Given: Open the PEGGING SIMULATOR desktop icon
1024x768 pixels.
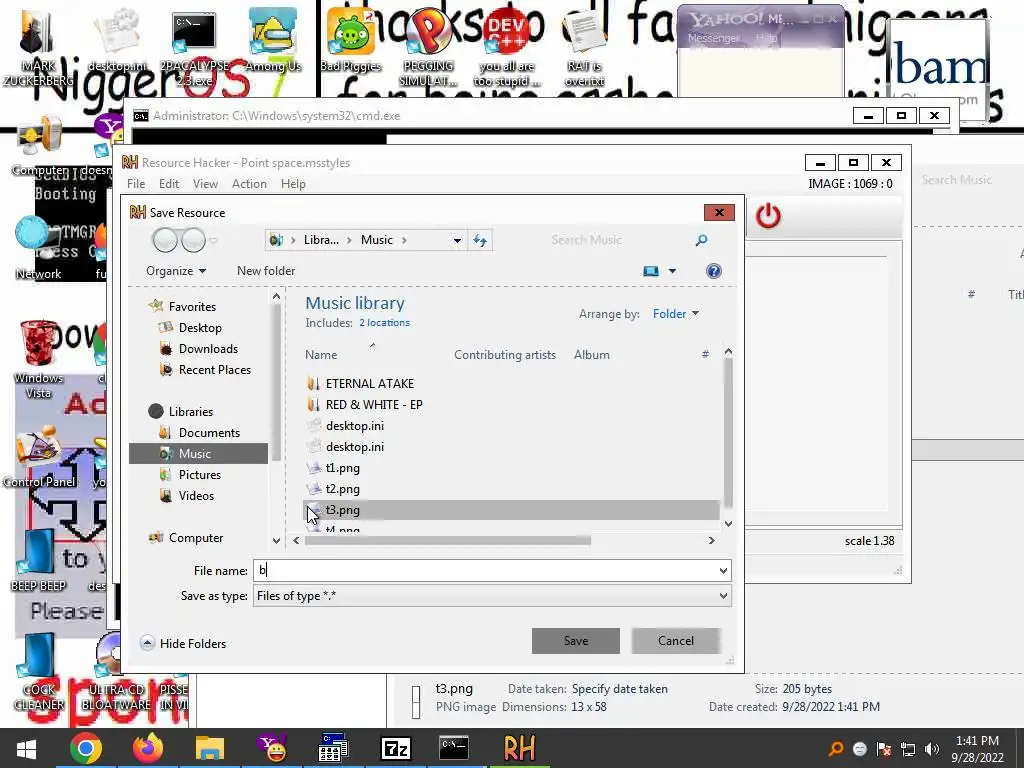Looking at the screenshot, I should pos(428,46).
